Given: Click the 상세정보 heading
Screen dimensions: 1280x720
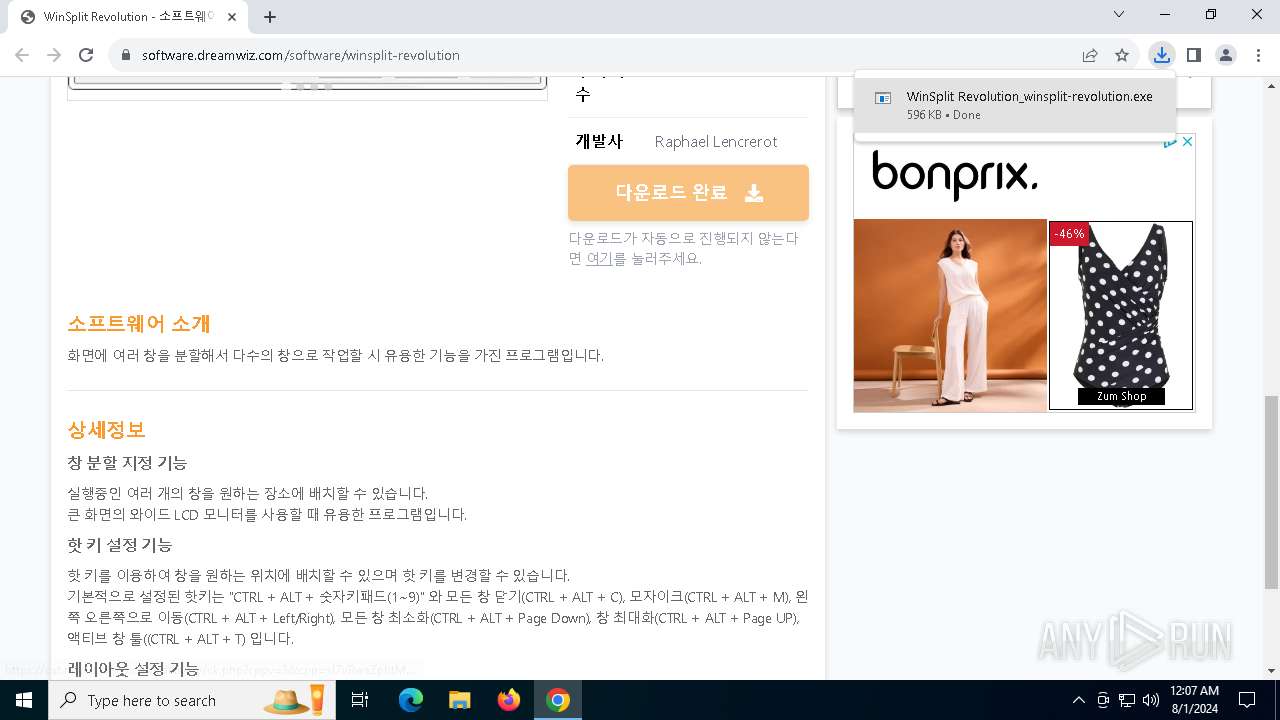Looking at the screenshot, I should pyautogui.click(x=106, y=430).
